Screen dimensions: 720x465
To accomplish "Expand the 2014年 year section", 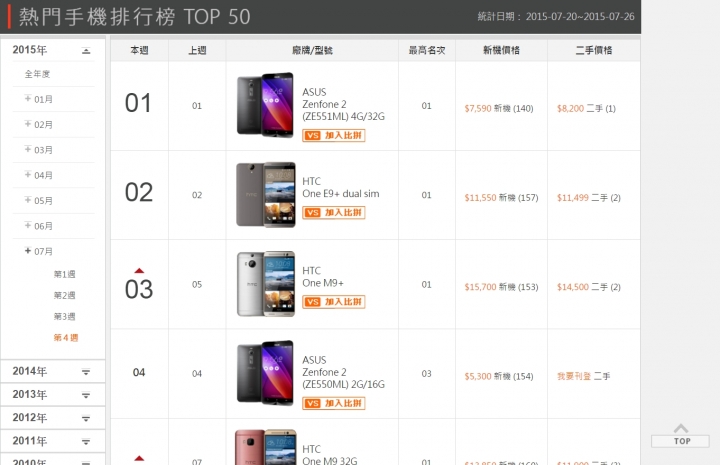I will (86, 372).
